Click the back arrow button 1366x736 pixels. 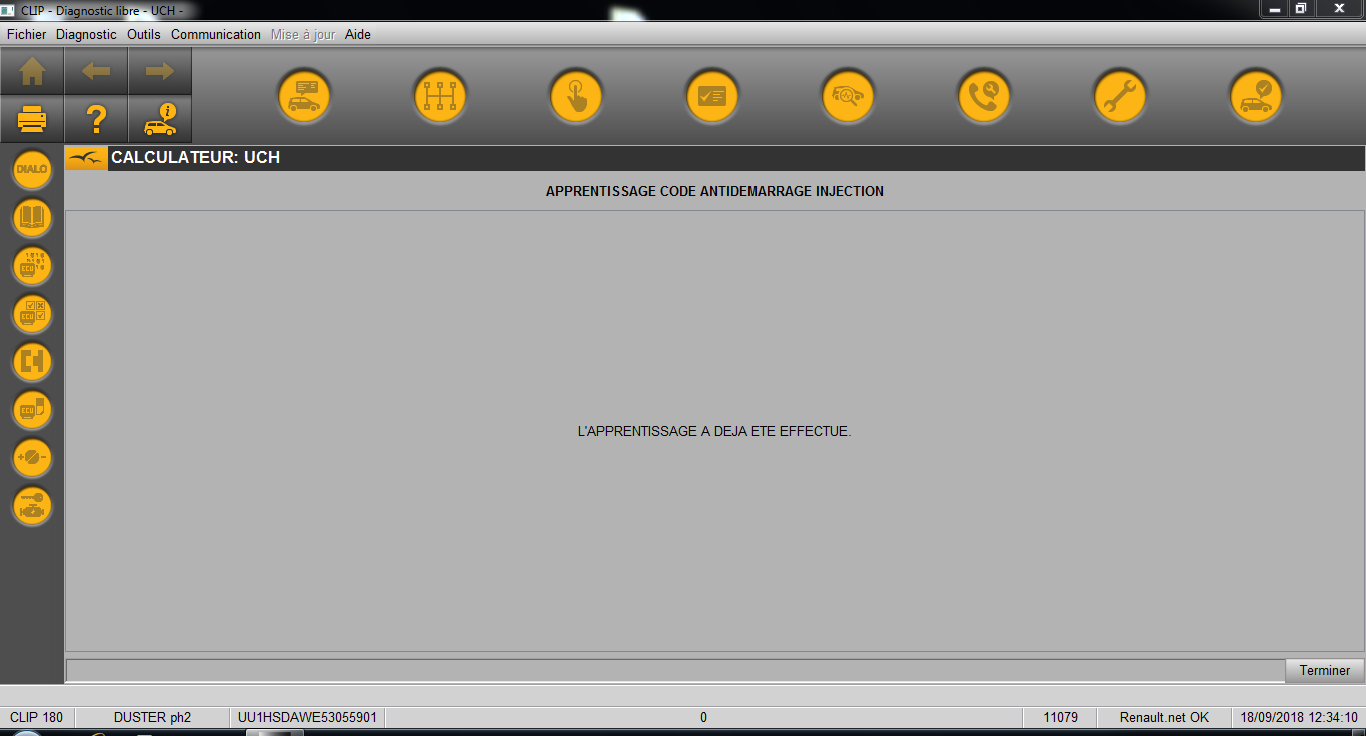point(96,71)
